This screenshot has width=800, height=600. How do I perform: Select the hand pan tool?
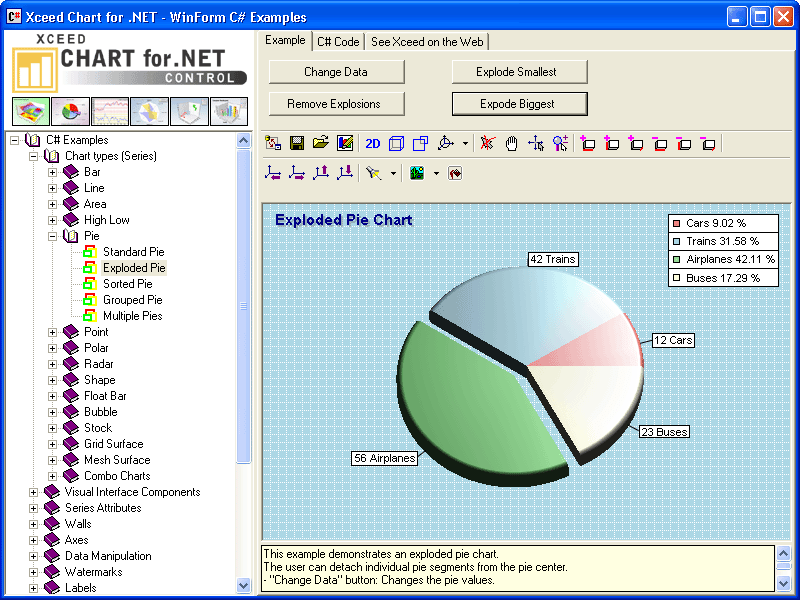coord(511,144)
